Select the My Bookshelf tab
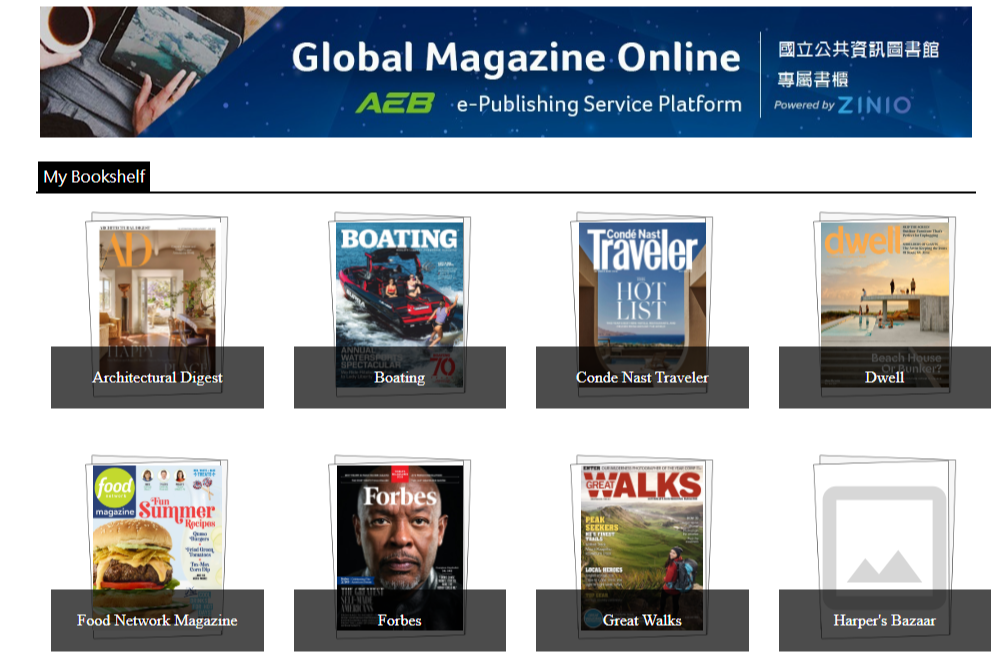 [x=94, y=176]
